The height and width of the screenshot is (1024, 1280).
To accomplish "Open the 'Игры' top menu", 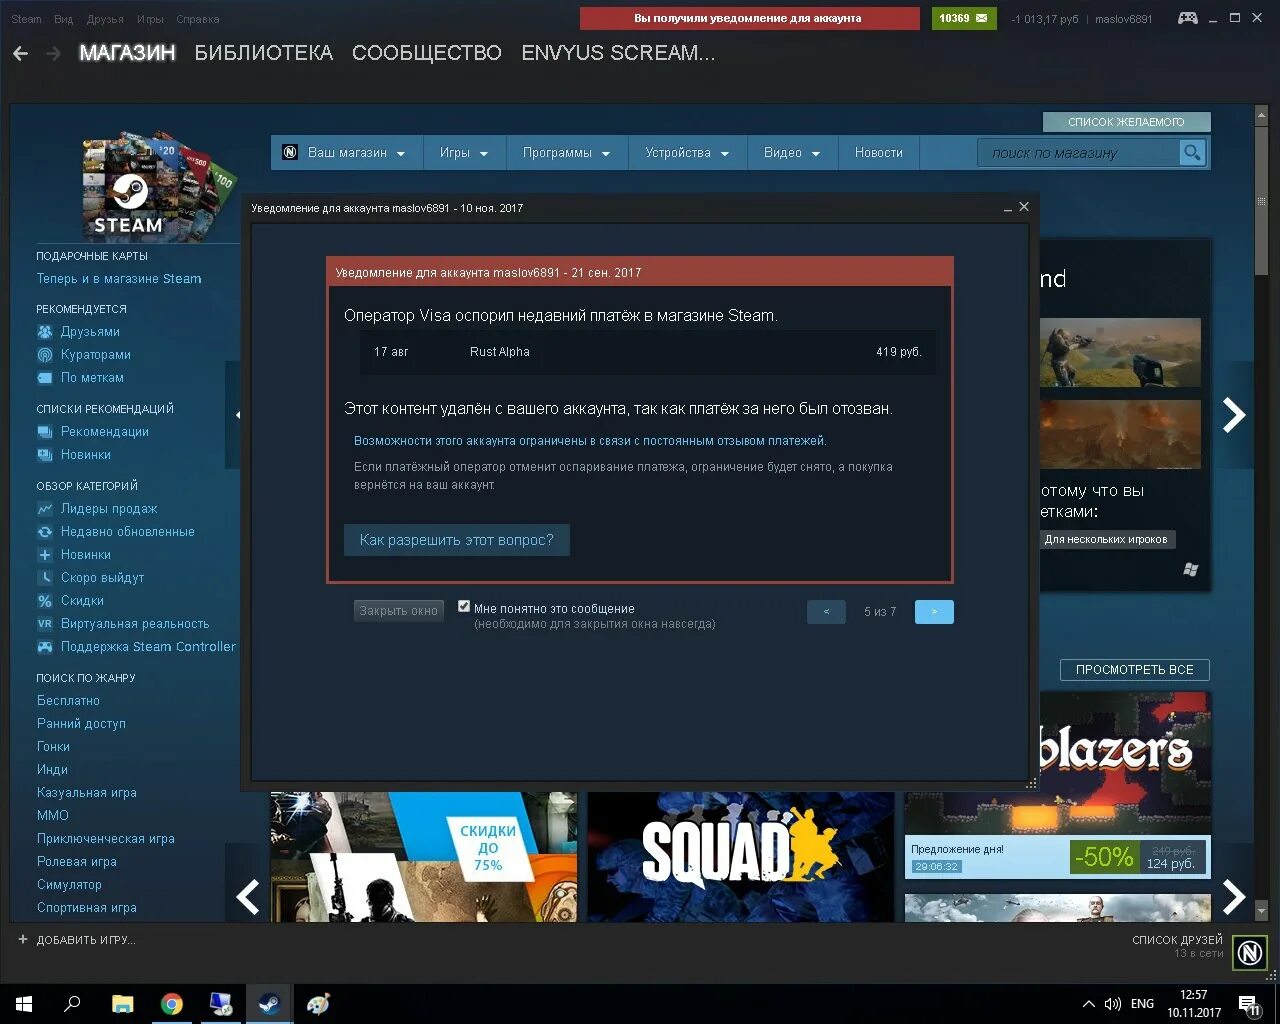I will 150,19.
